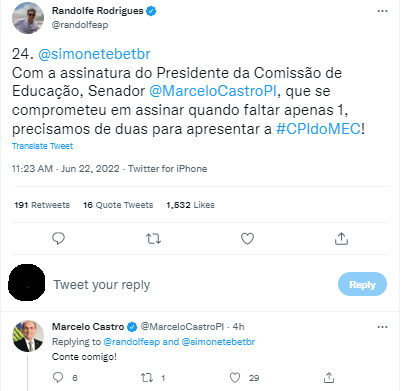Like Marcelo Castro's 'Conte comigo!' reply

tap(235, 378)
